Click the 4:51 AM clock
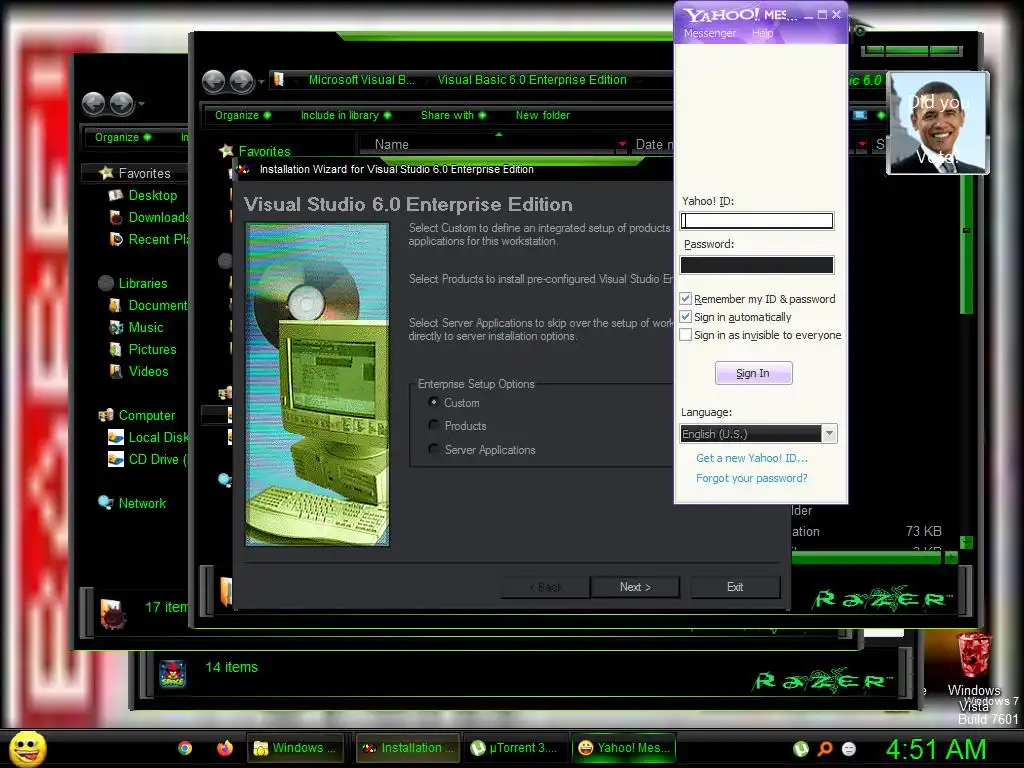The width and height of the screenshot is (1024, 768). click(935, 750)
